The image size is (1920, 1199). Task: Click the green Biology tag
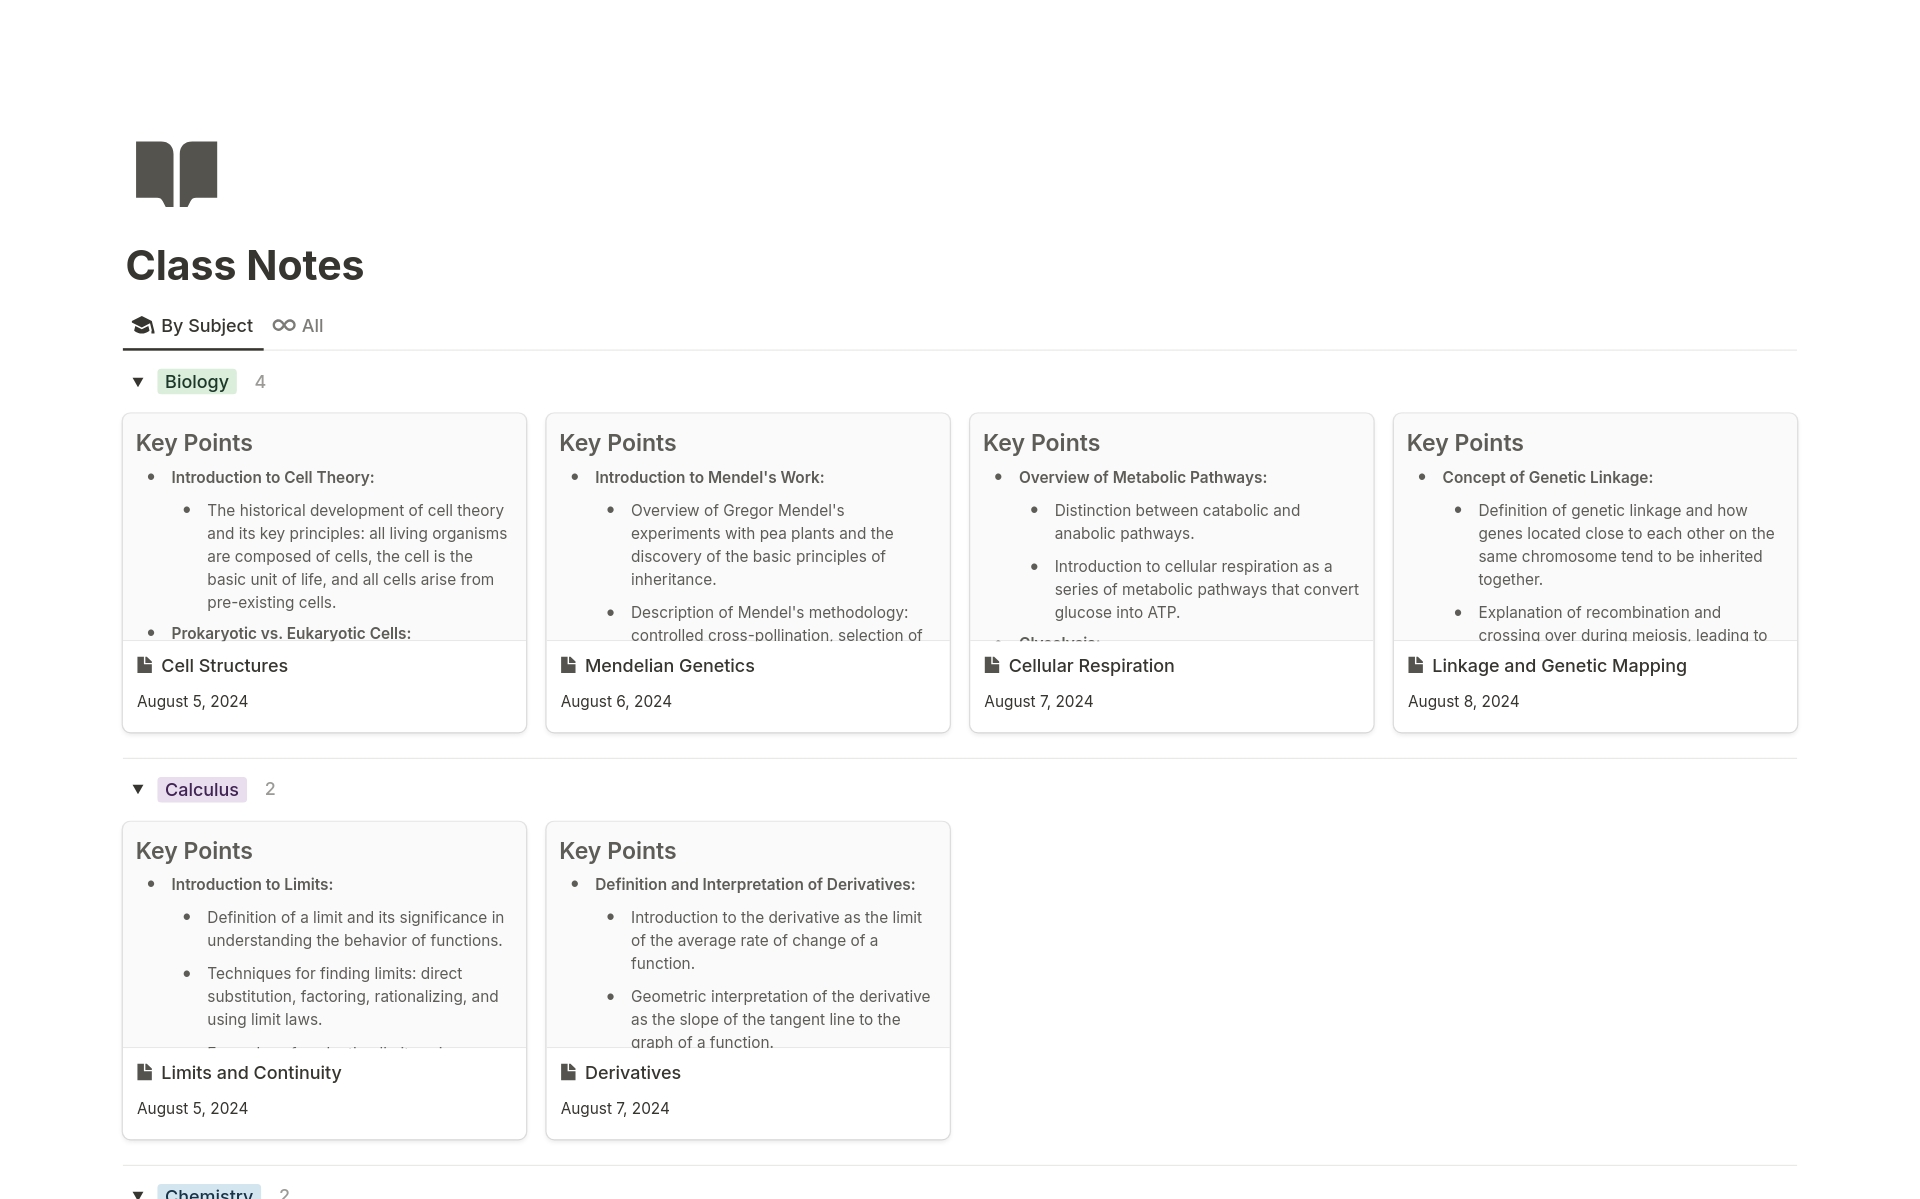(x=197, y=382)
